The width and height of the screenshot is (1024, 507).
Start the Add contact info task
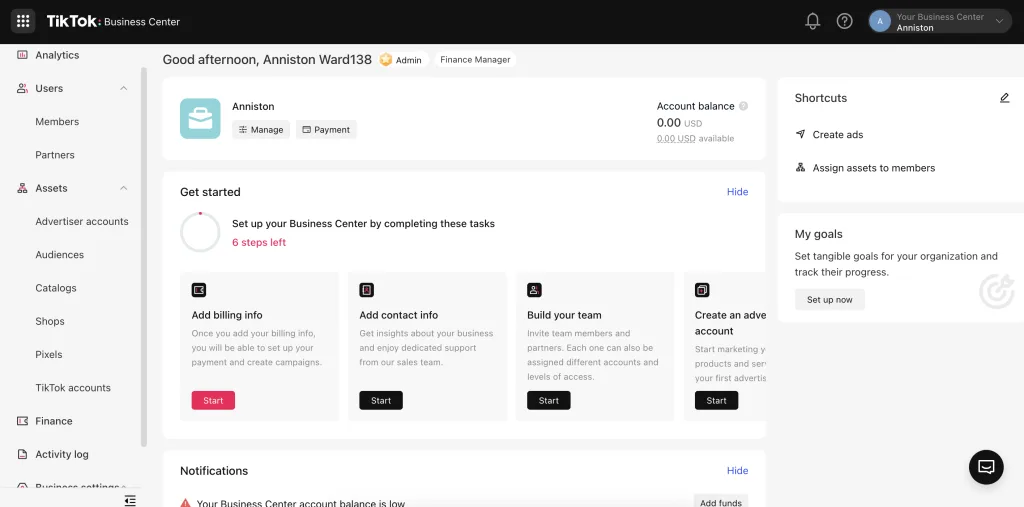(x=381, y=401)
